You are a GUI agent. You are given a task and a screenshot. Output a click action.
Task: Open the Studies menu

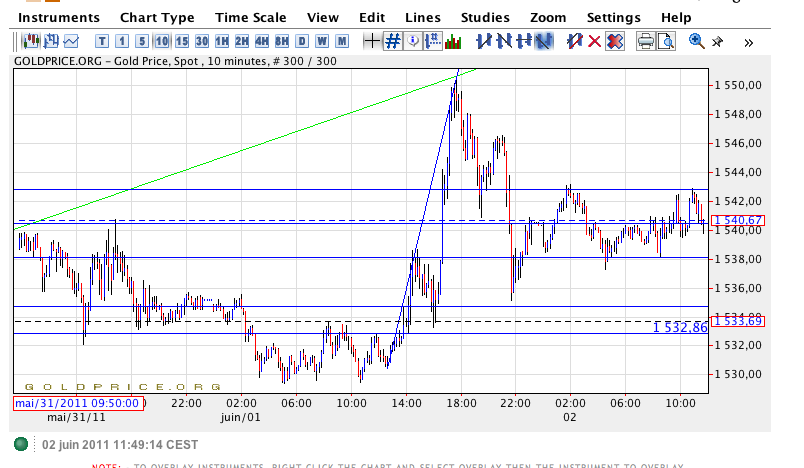click(x=485, y=17)
